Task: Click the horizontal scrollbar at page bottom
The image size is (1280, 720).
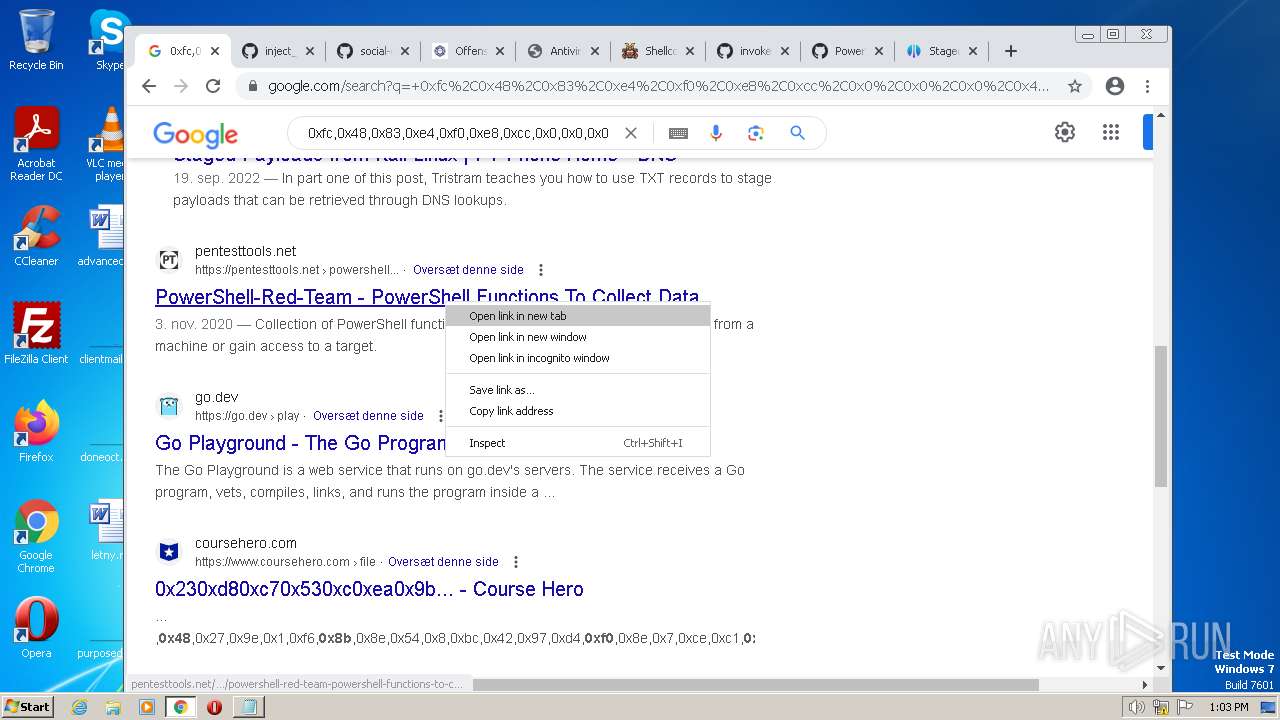Action: 755,685
